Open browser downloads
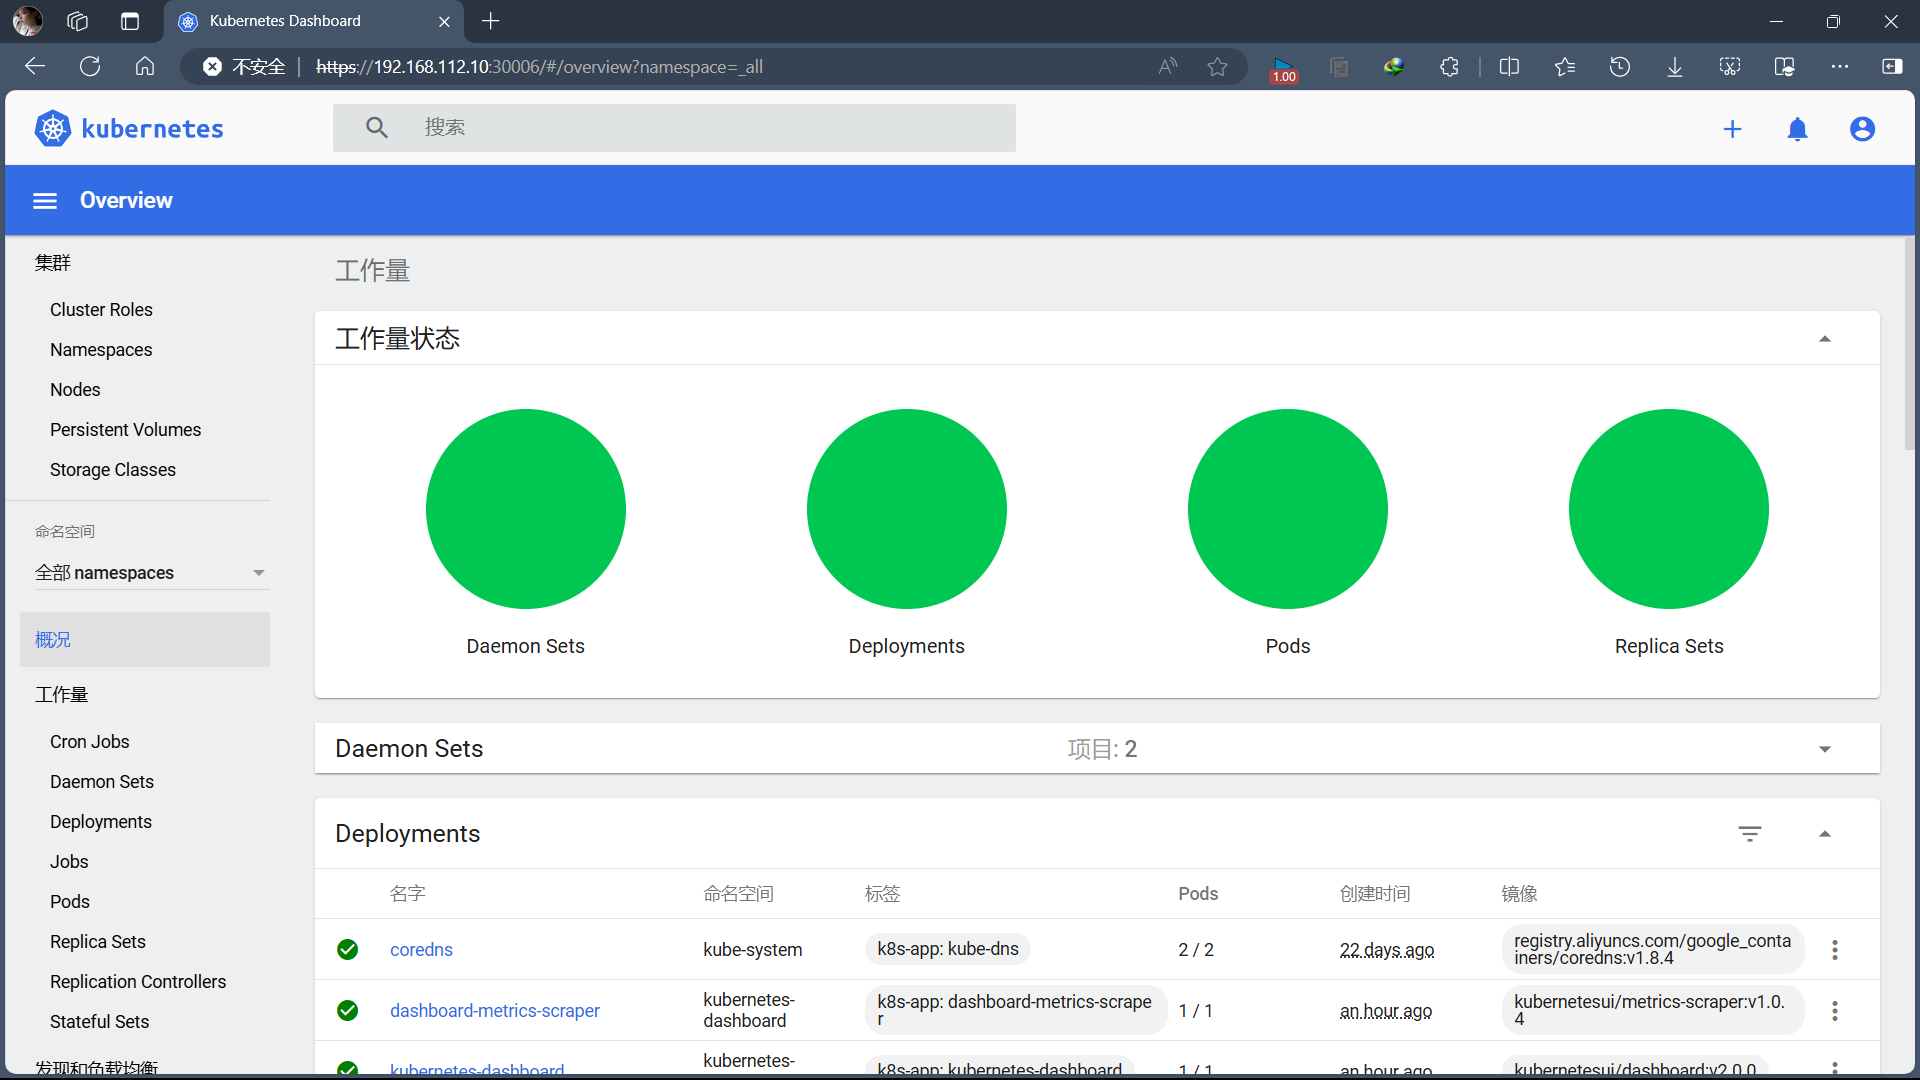1920x1080 pixels. click(x=1675, y=67)
